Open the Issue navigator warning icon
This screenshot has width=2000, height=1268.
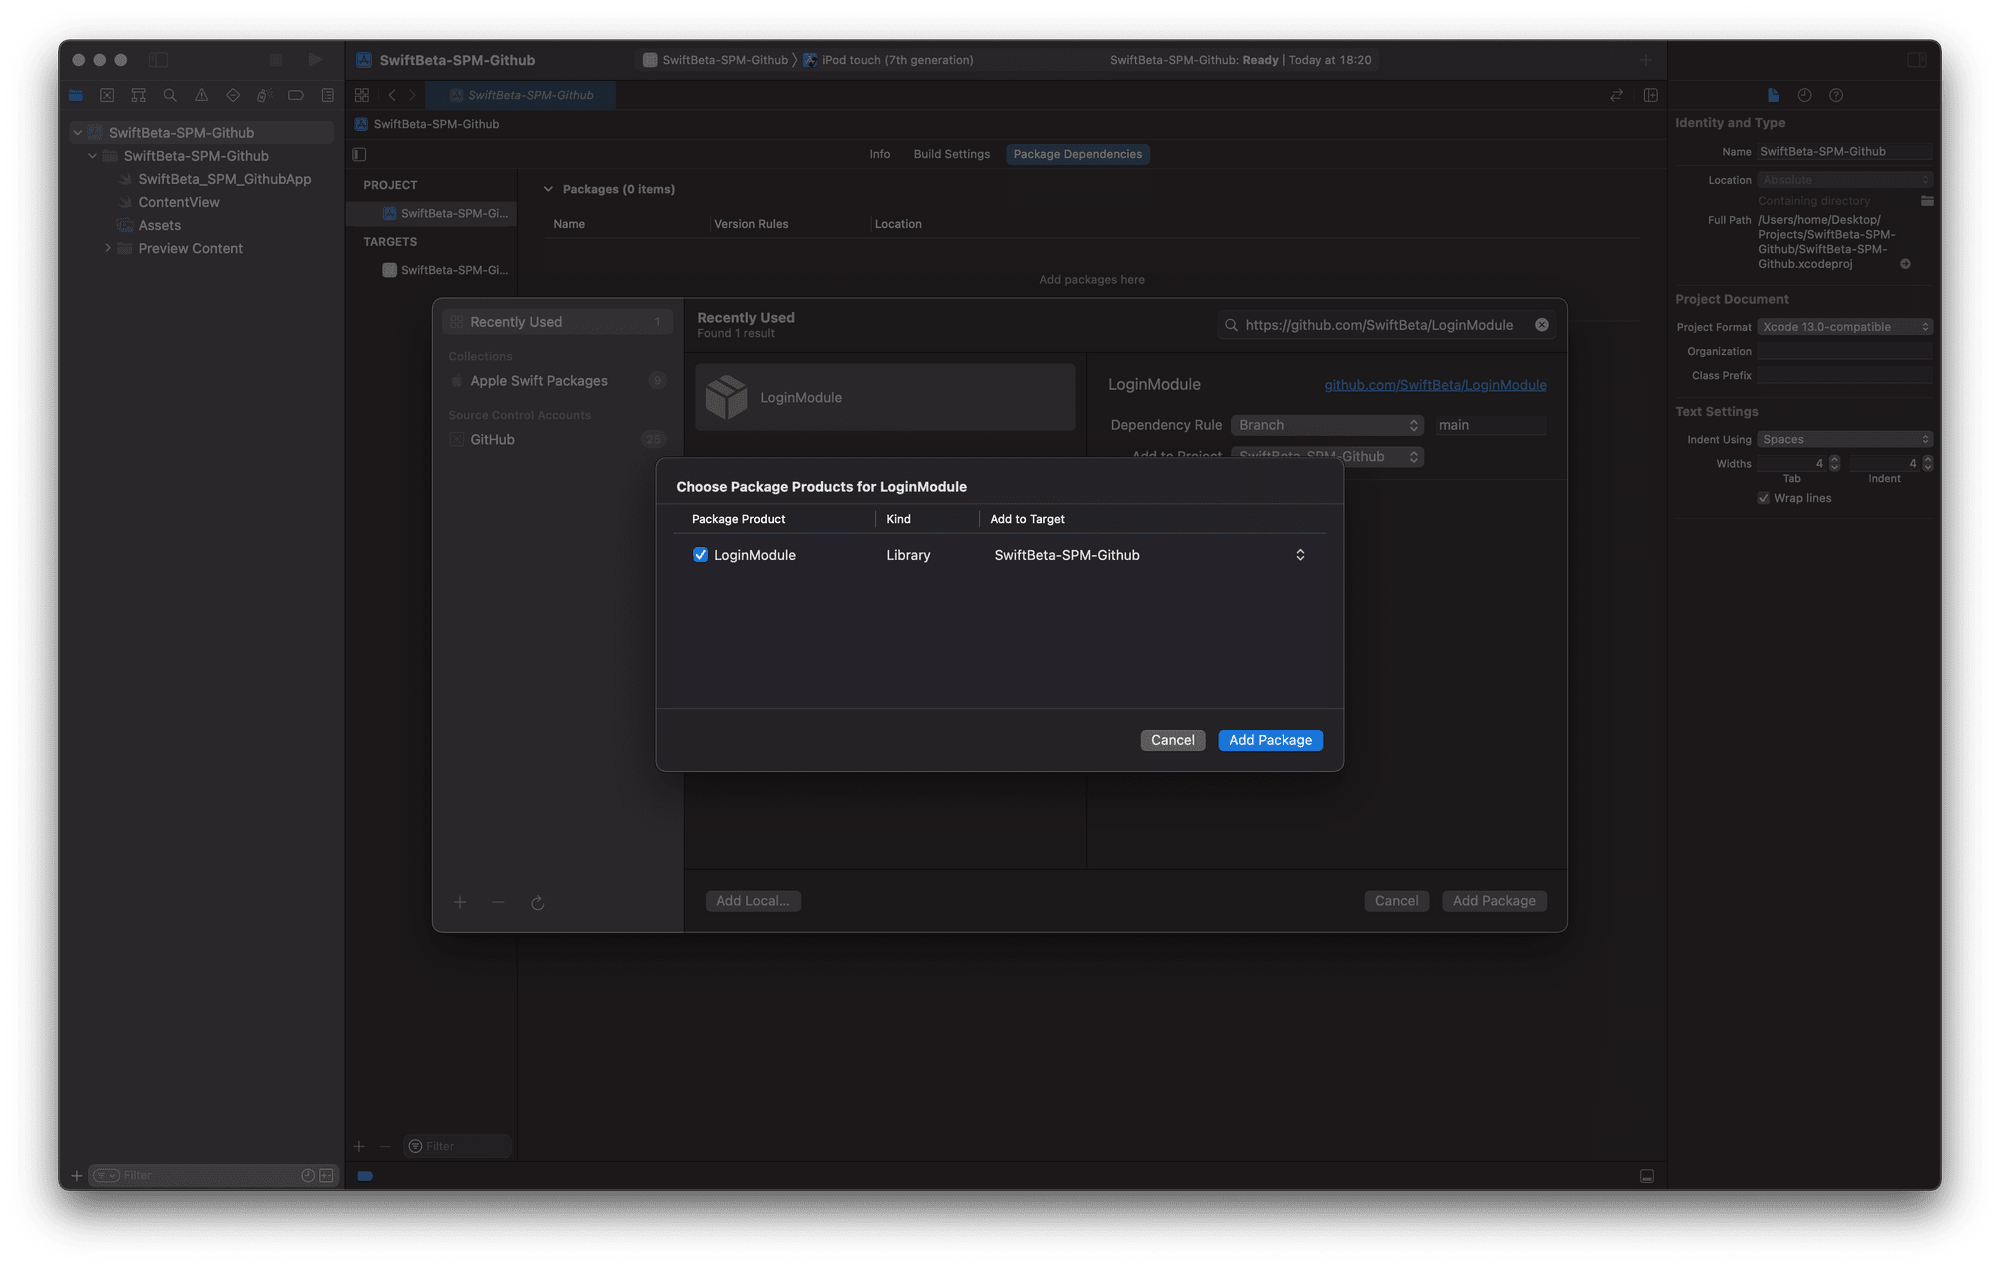click(x=202, y=95)
